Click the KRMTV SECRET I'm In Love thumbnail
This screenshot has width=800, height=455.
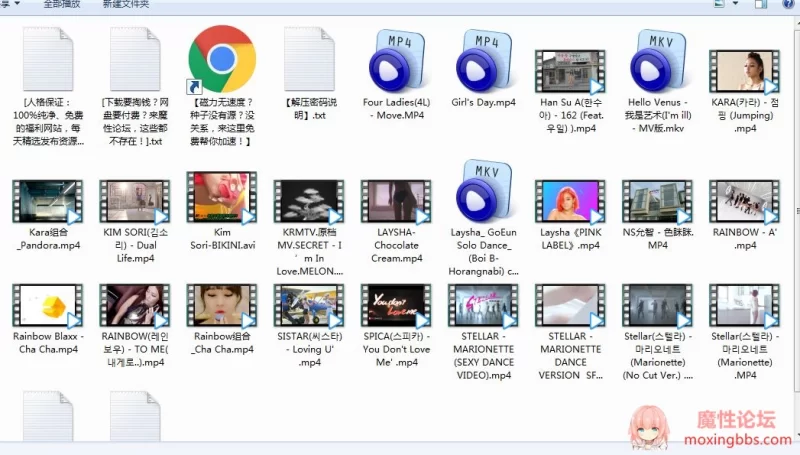tap(309, 201)
